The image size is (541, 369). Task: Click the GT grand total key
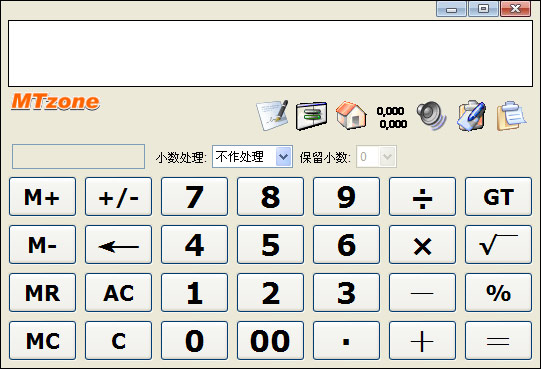[499, 197]
